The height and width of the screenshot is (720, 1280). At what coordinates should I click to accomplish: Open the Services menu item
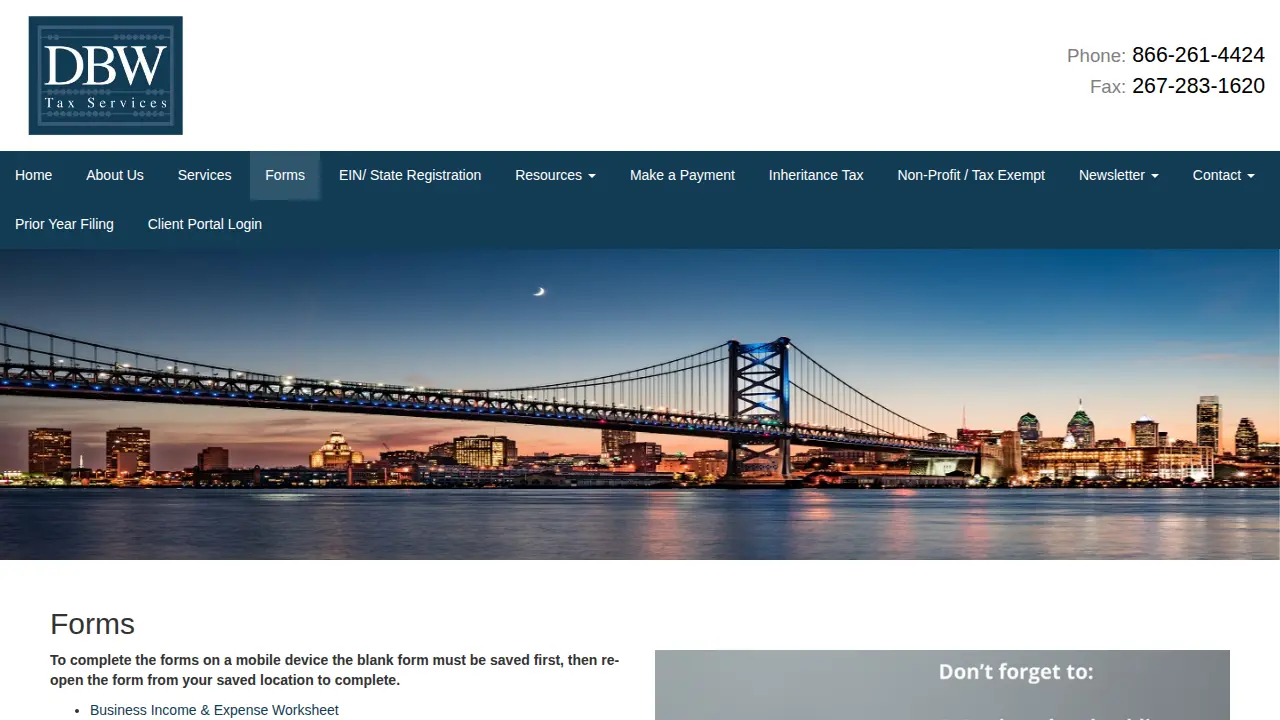click(204, 175)
